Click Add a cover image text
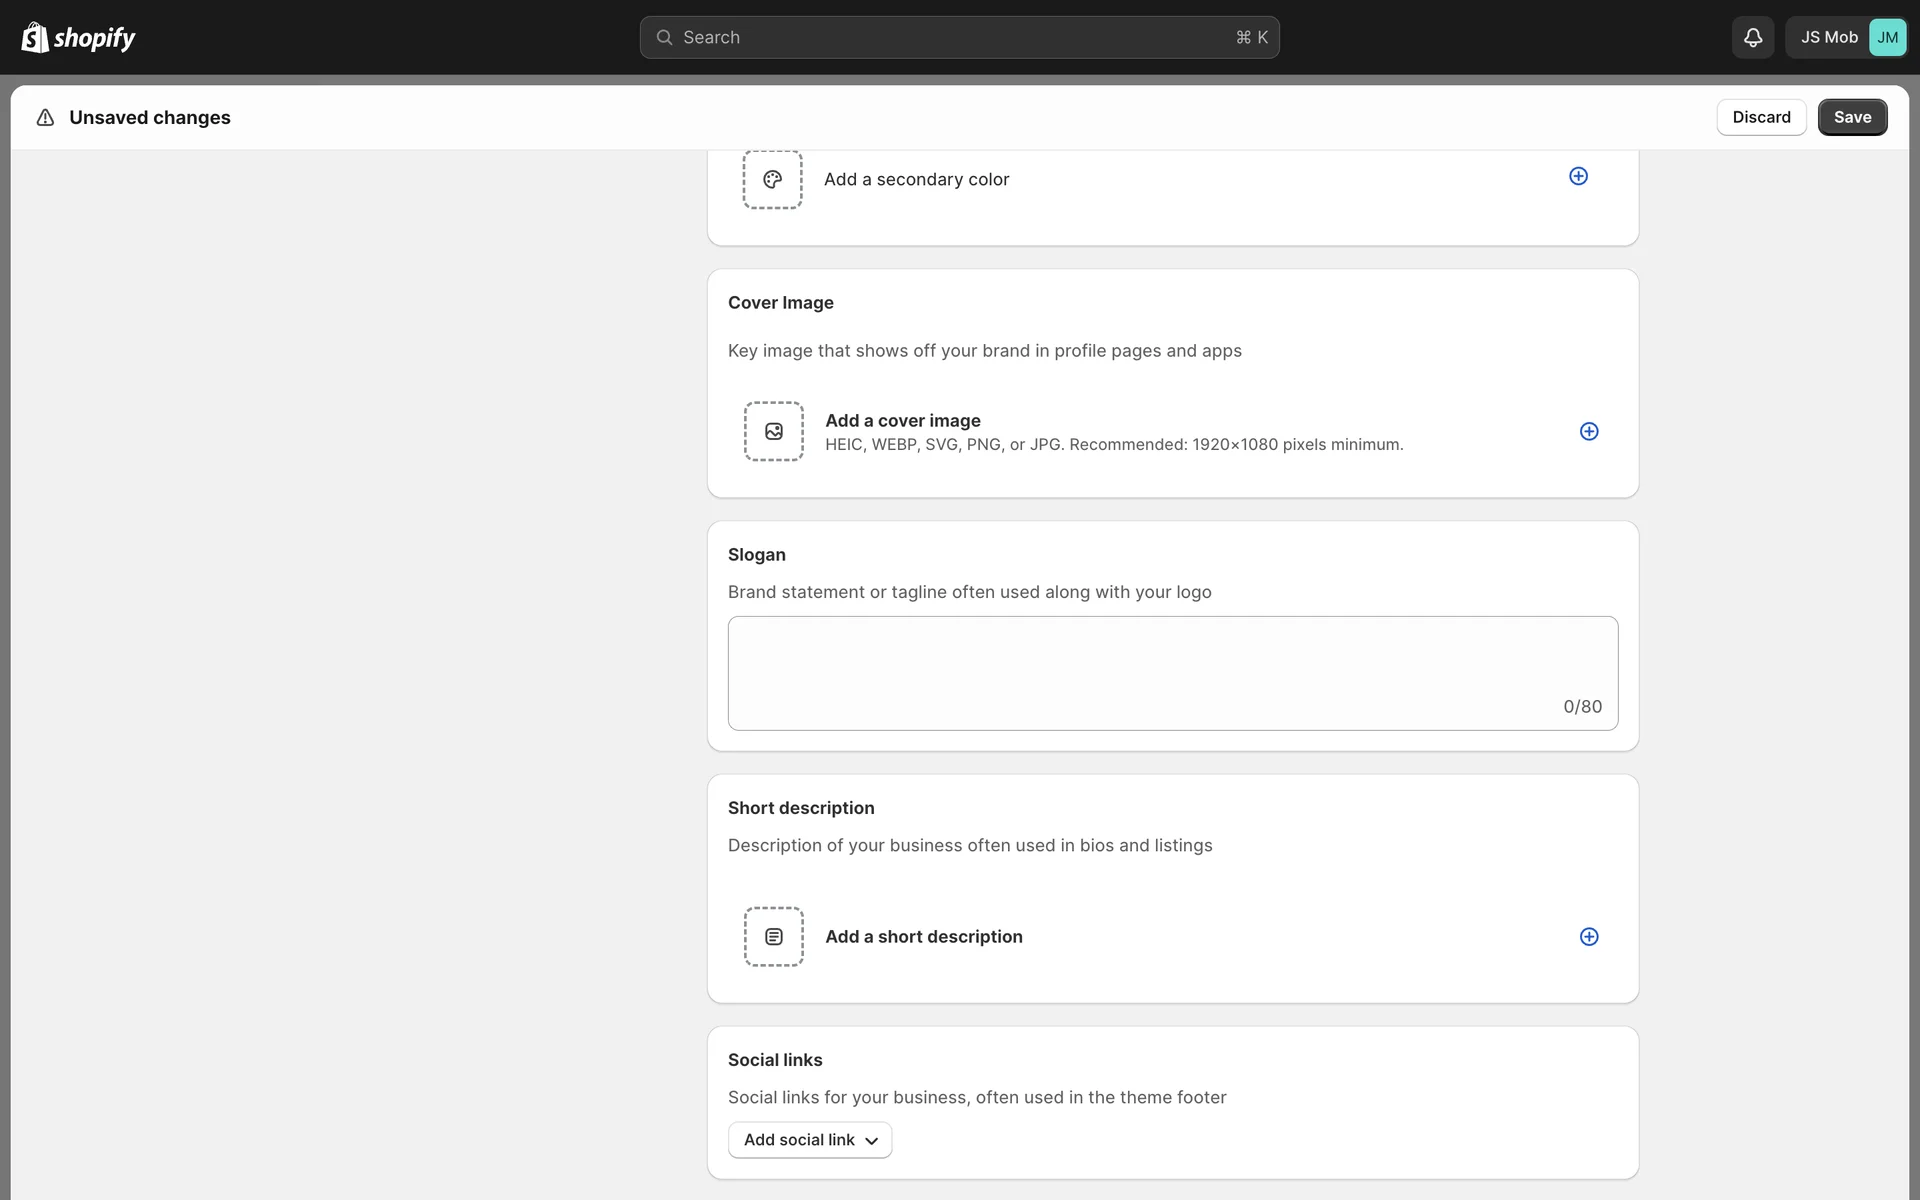The height and width of the screenshot is (1200, 1920). 902,421
